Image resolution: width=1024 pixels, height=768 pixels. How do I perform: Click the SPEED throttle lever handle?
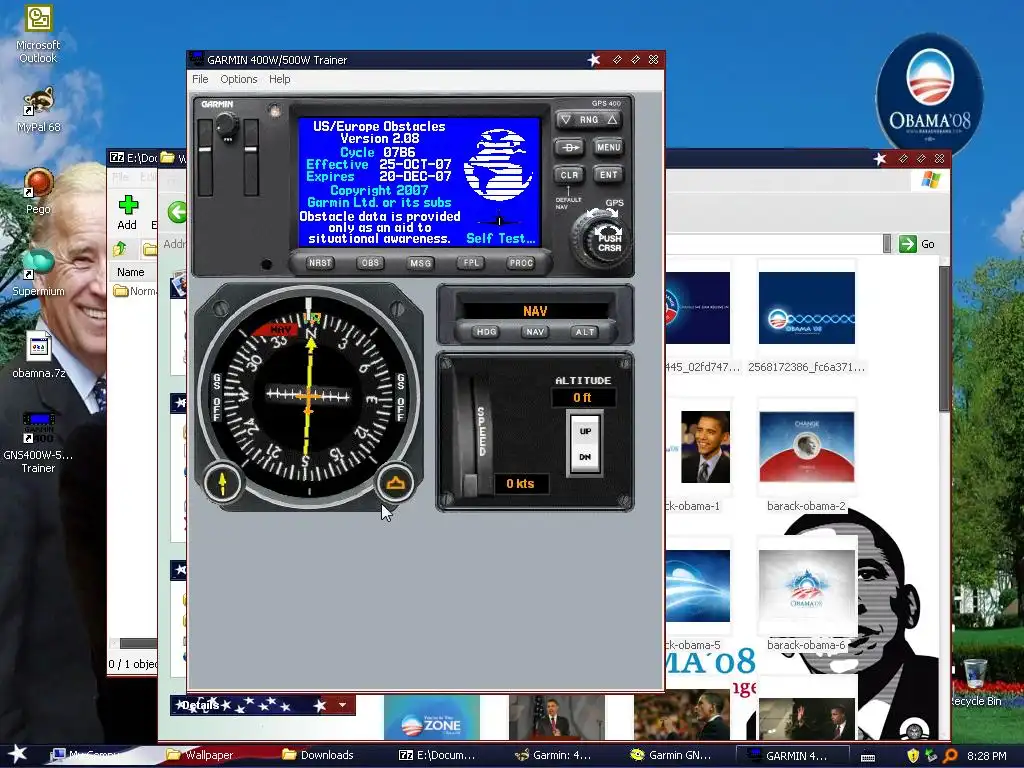point(470,487)
